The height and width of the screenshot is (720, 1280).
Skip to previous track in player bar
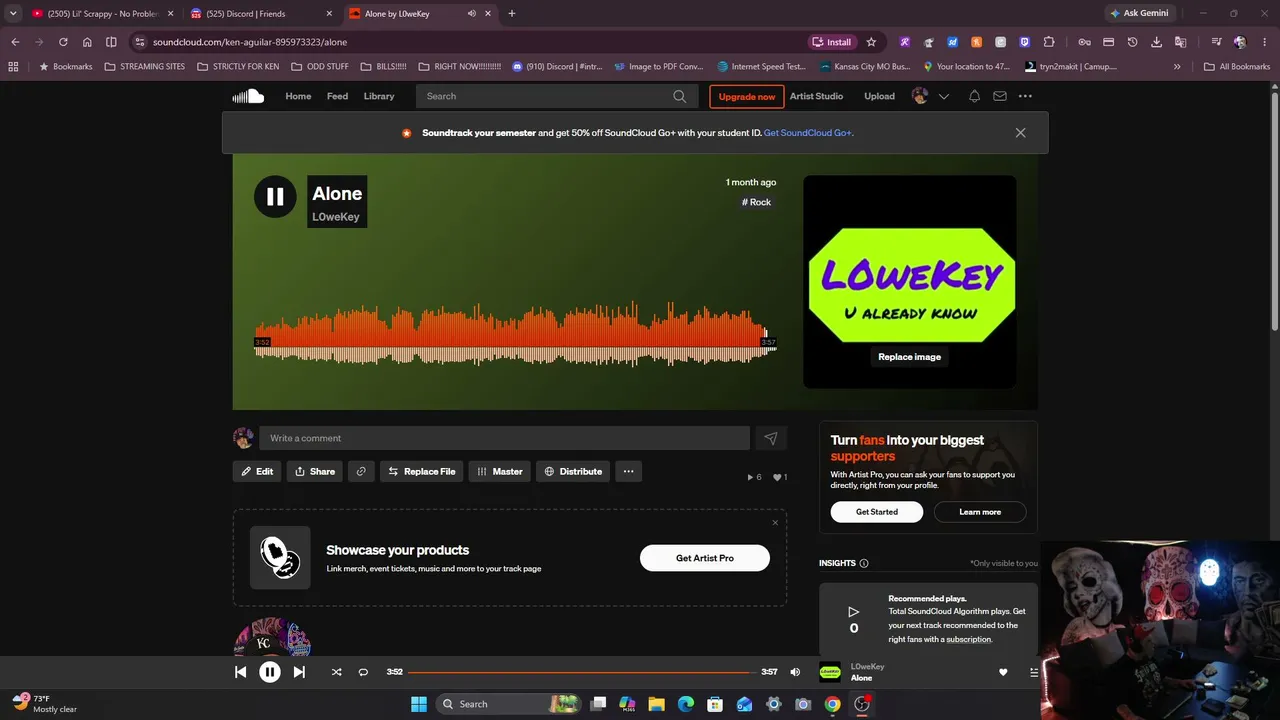coord(240,672)
